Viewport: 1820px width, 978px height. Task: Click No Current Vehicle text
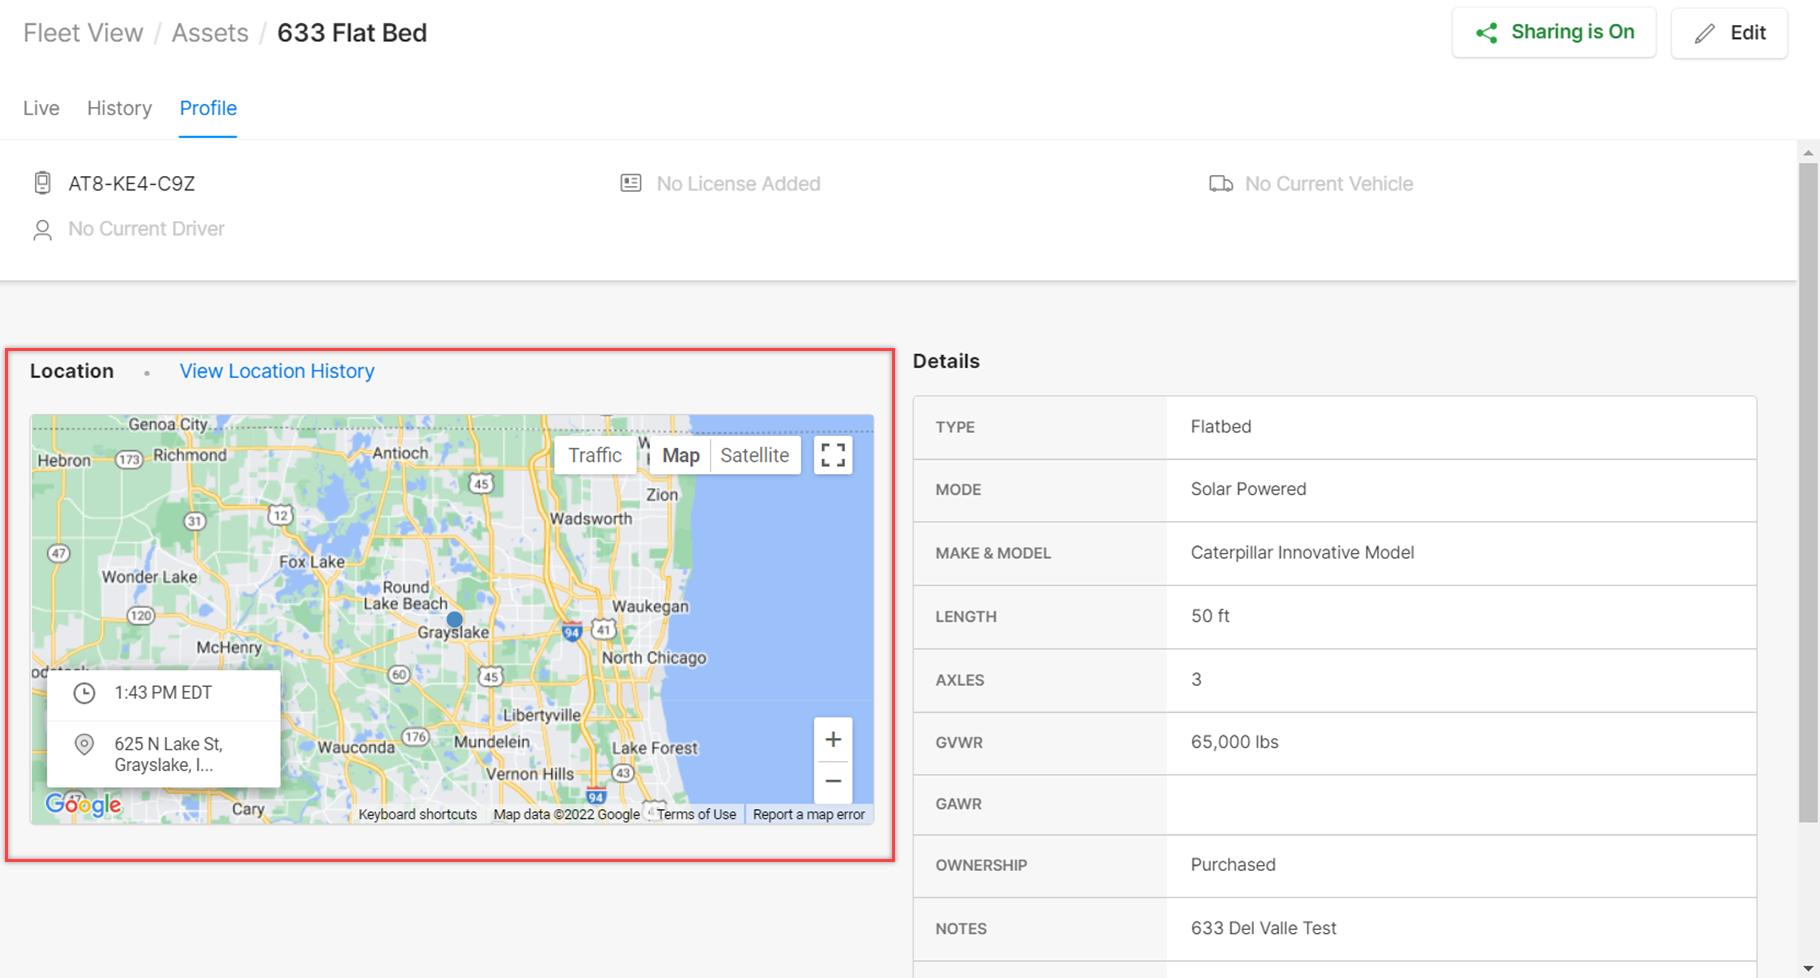click(x=1329, y=184)
